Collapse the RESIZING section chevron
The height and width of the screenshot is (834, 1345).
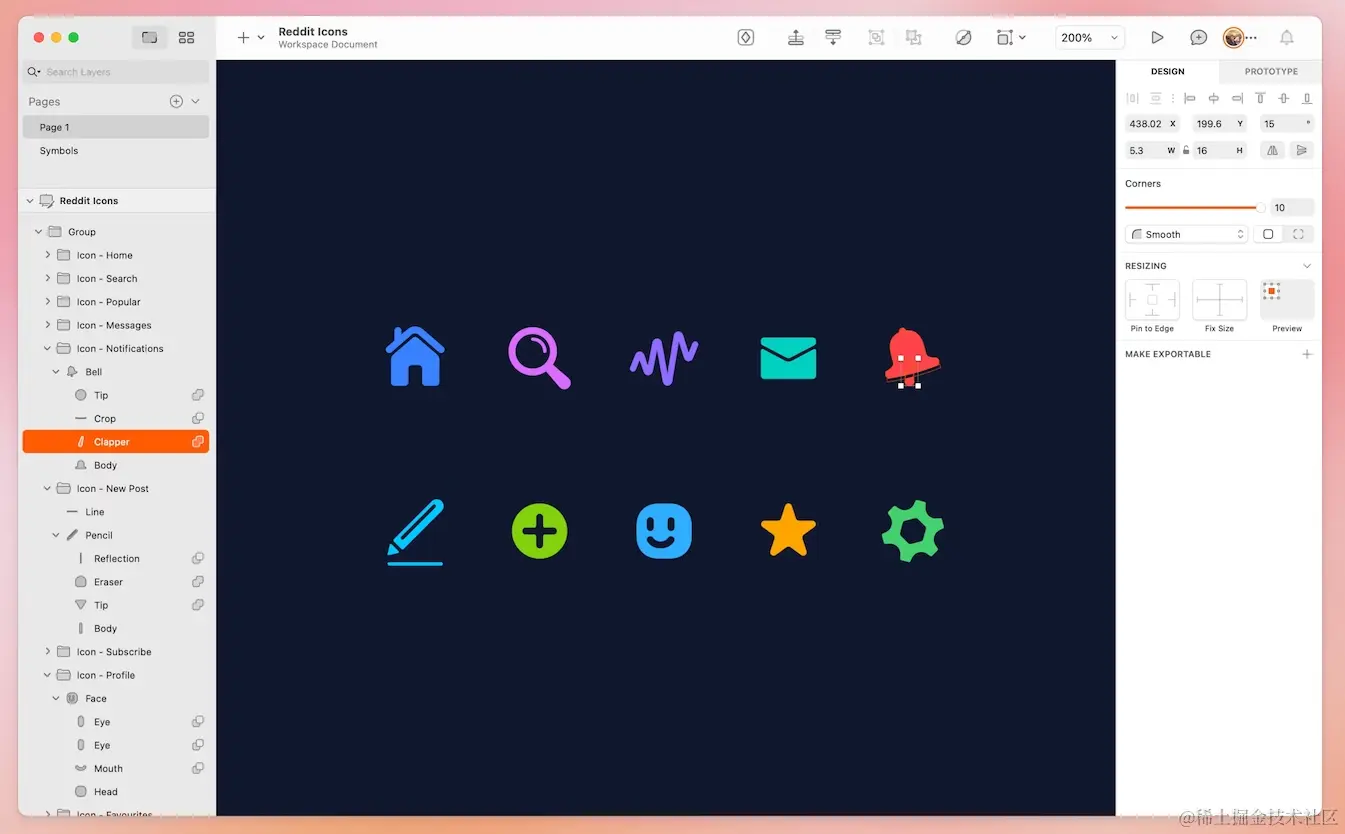click(x=1307, y=266)
